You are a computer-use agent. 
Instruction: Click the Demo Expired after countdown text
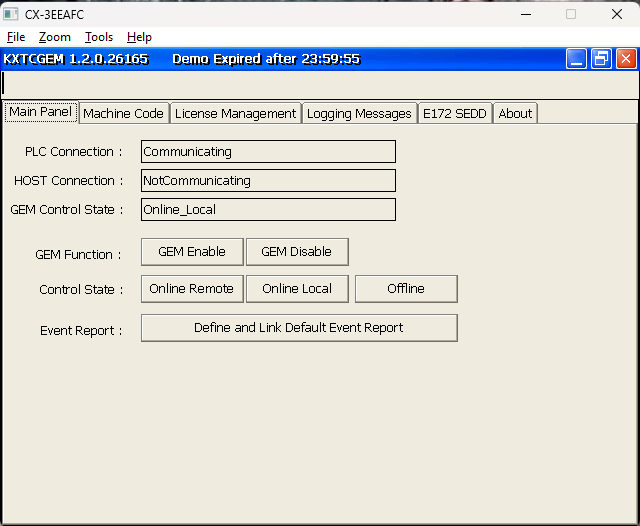[266, 59]
